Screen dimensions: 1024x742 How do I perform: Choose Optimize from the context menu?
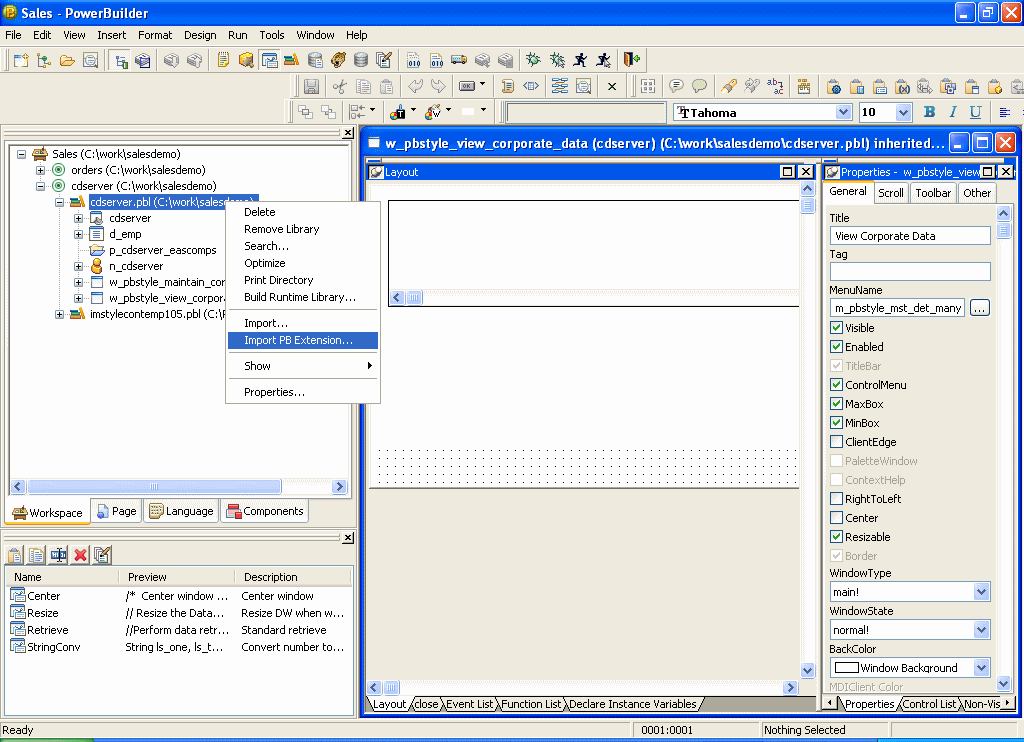coord(303,263)
